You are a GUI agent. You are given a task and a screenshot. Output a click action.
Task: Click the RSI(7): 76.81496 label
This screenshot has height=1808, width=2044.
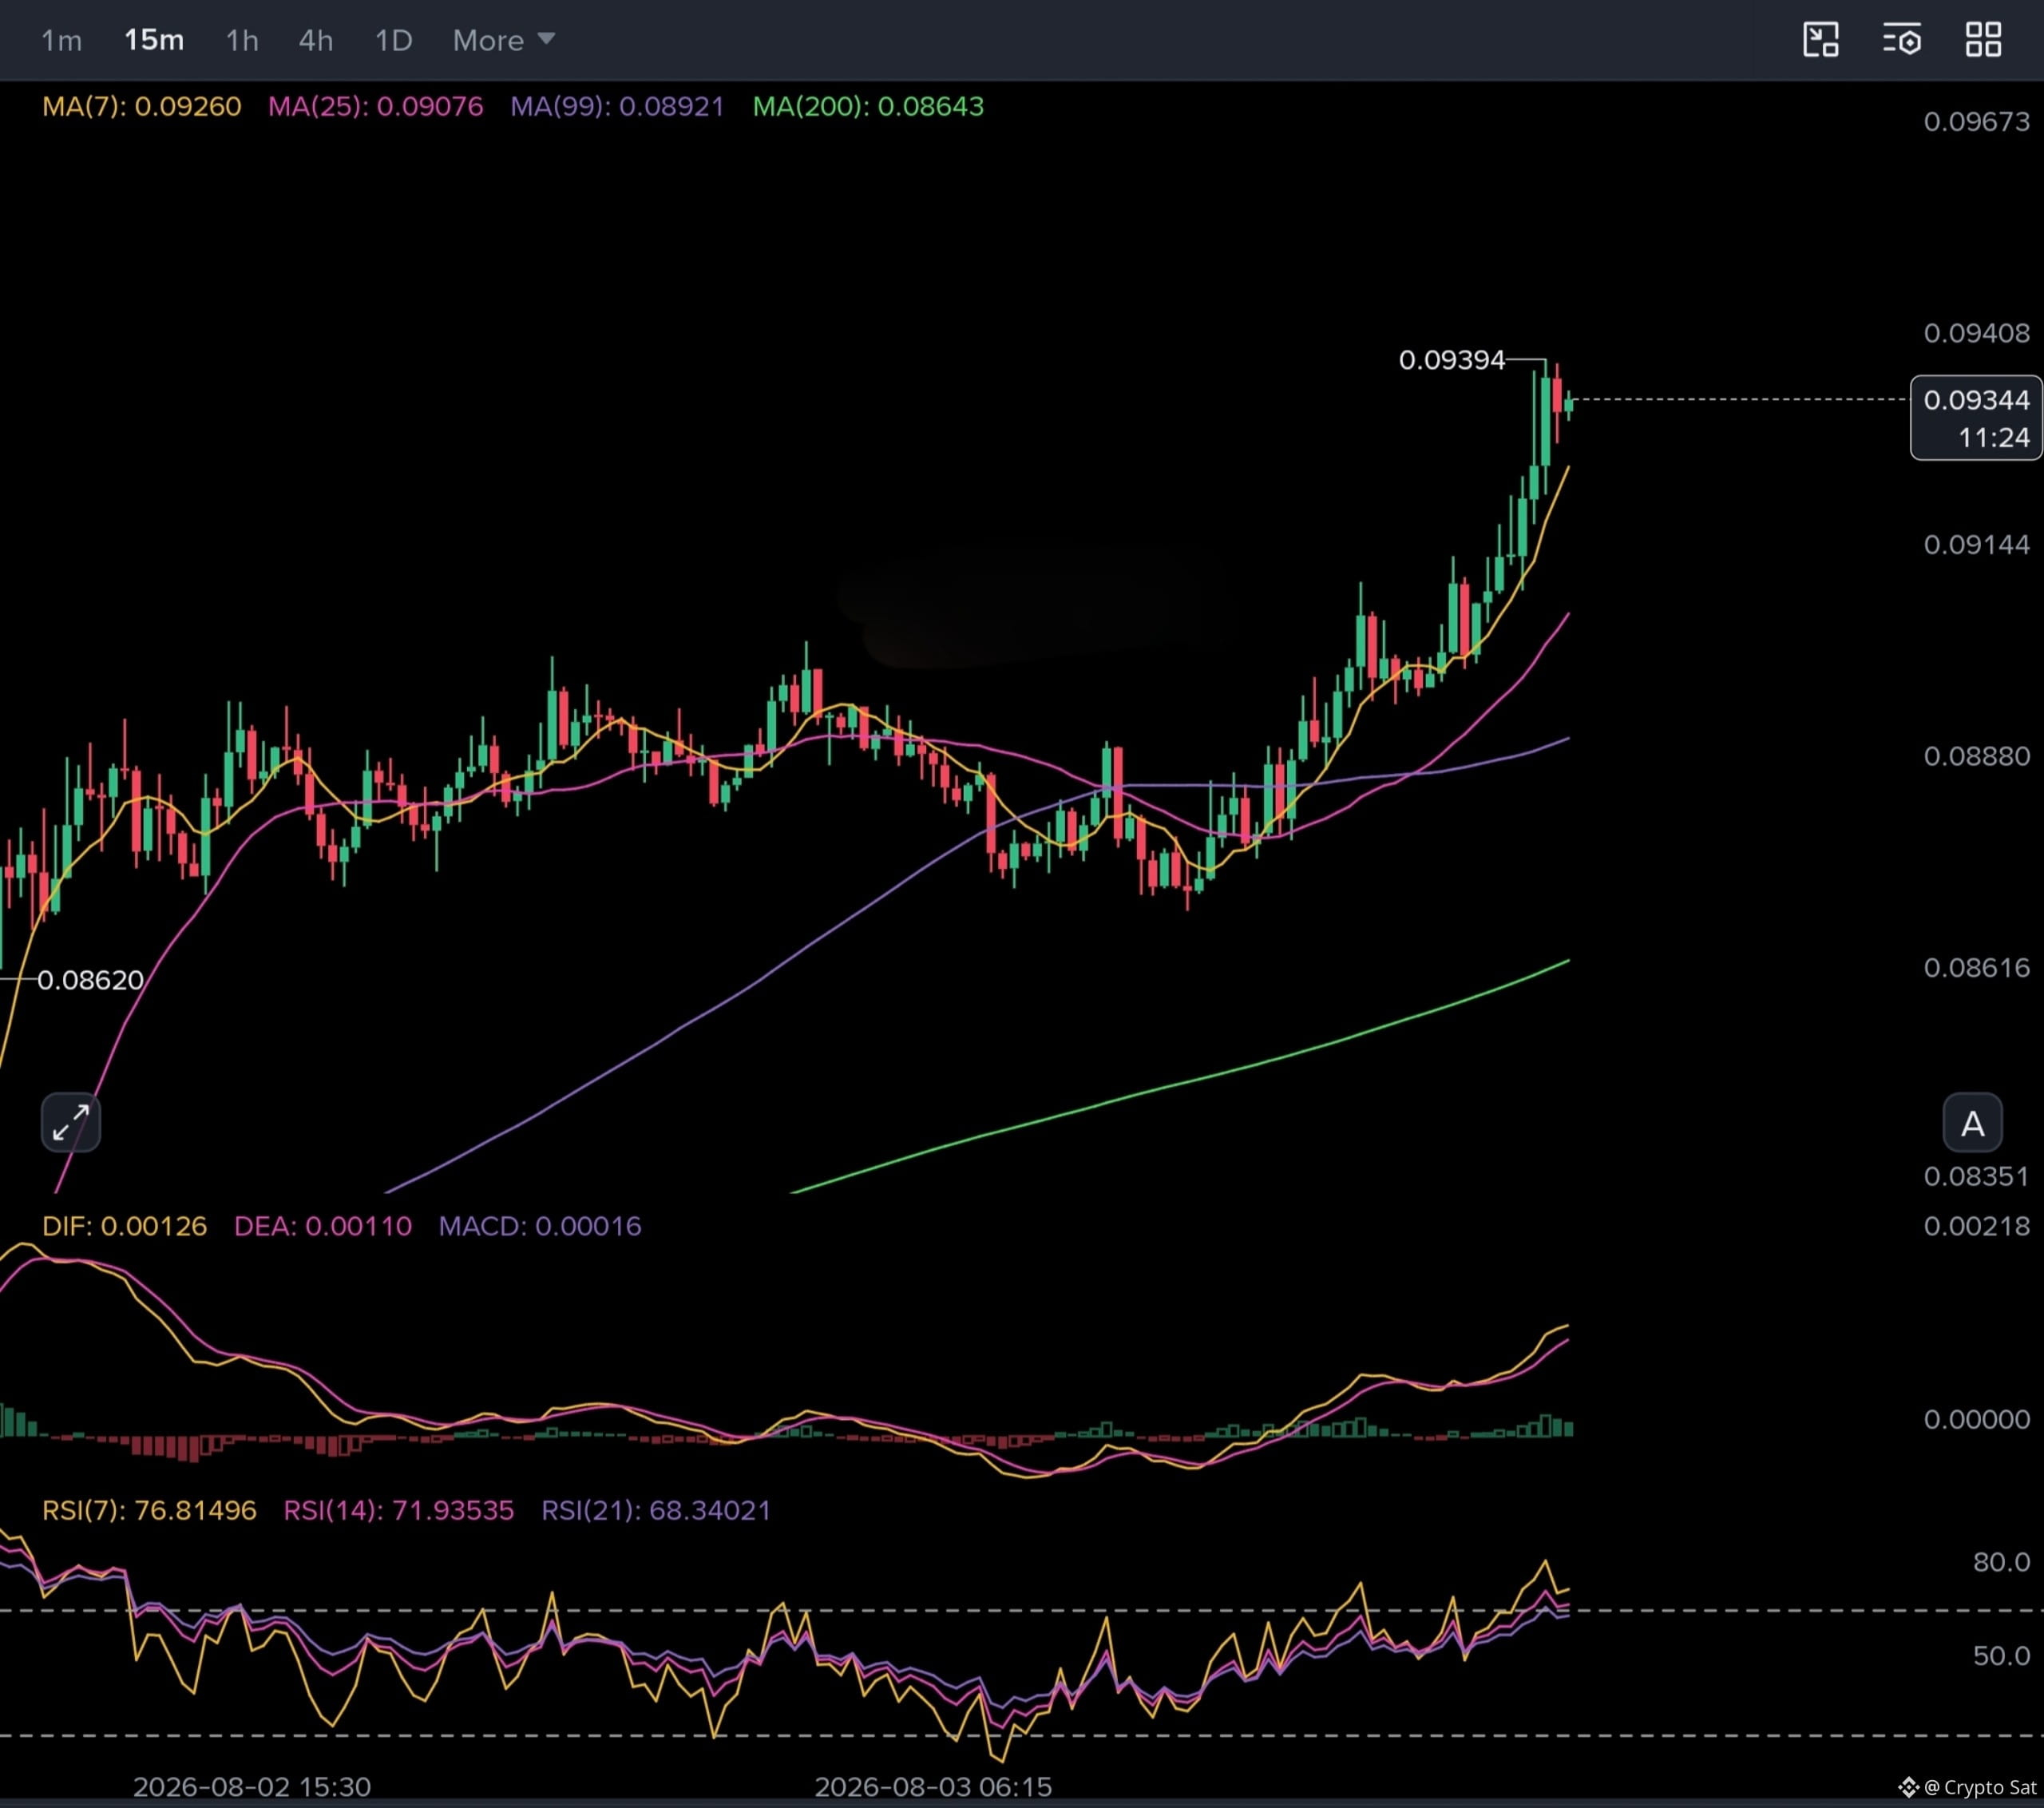[x=149, y=1510]
